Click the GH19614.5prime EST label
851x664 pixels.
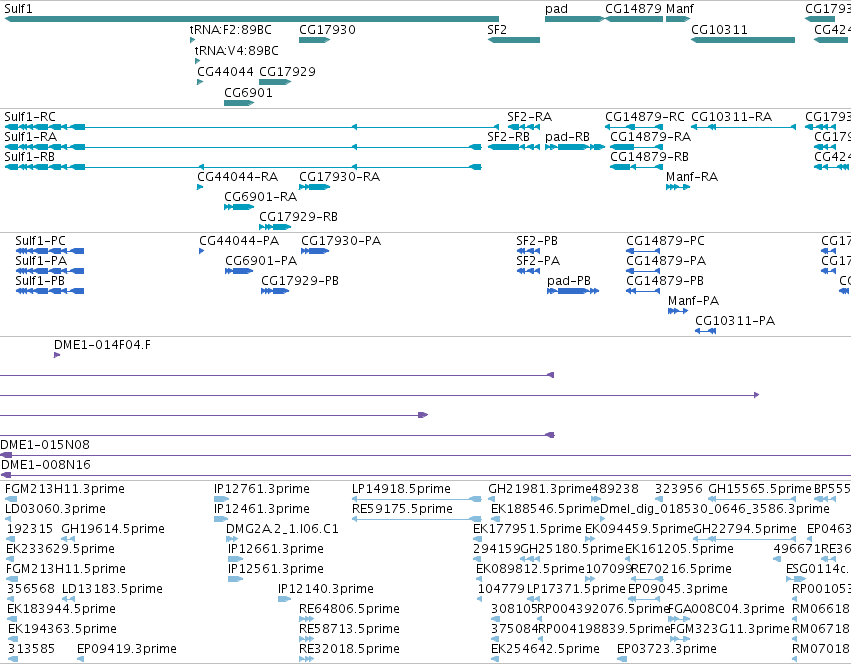tap(113, 529)
